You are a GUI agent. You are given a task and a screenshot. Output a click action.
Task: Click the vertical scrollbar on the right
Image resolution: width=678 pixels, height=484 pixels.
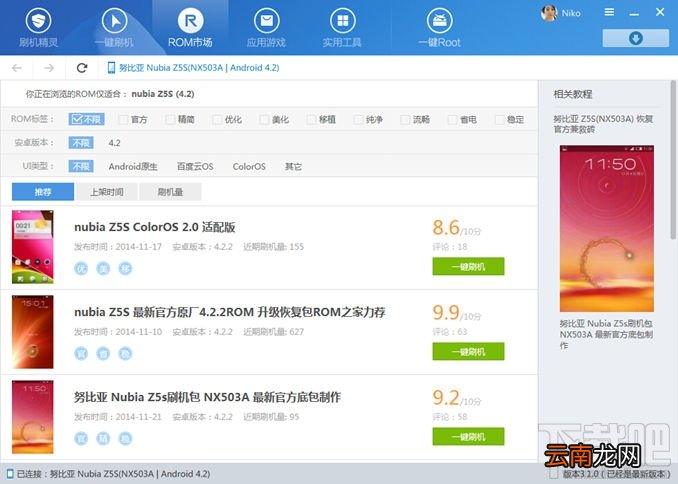click(673, 160)
